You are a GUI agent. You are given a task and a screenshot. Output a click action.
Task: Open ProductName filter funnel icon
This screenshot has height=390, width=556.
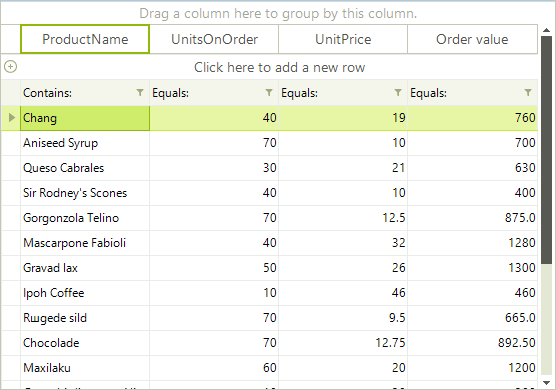pyautogui.click(x=140, y=93)
